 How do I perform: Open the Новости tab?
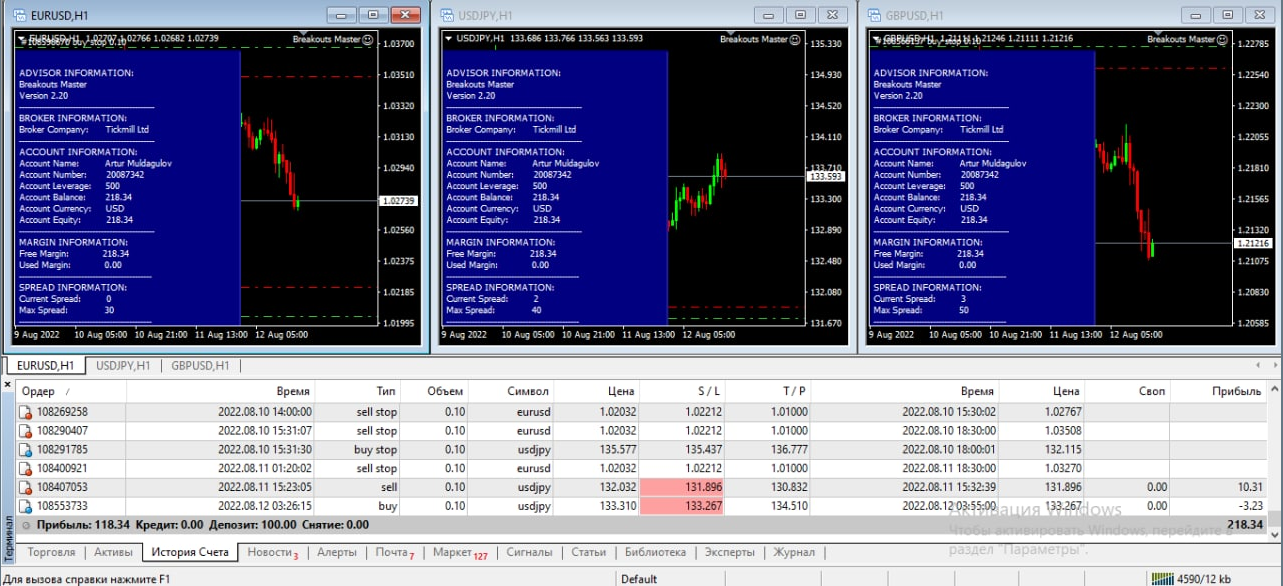coord(272,552)
